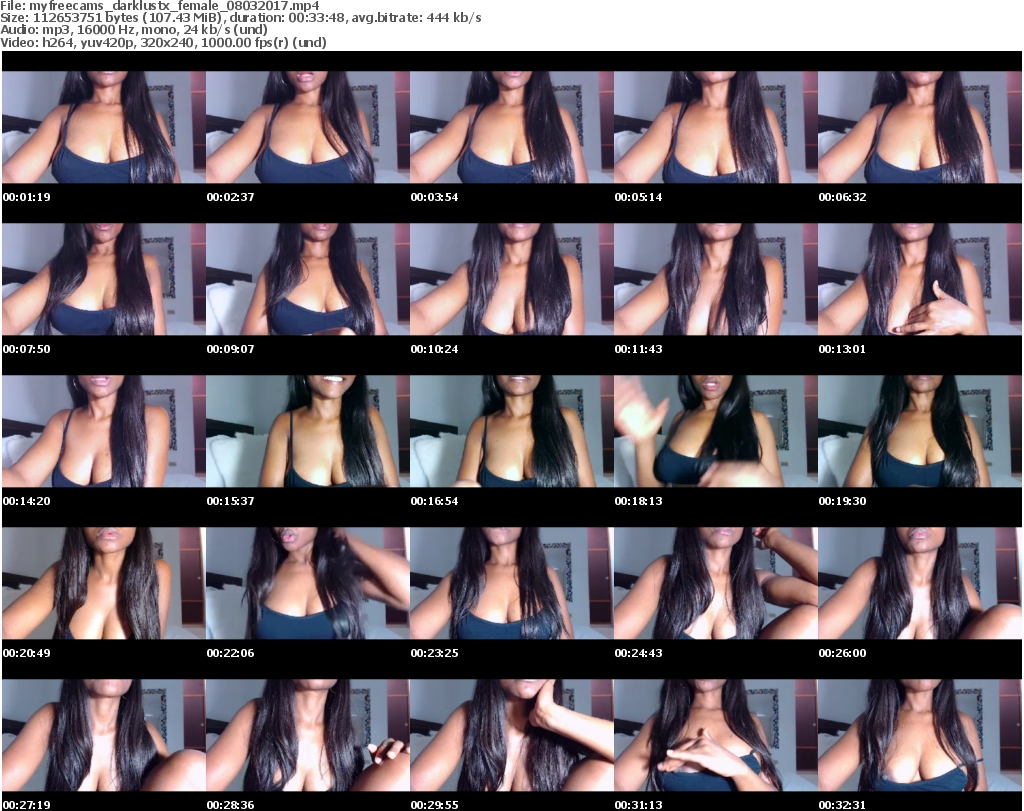Click the frame above 00:31:13

[716, 735]
